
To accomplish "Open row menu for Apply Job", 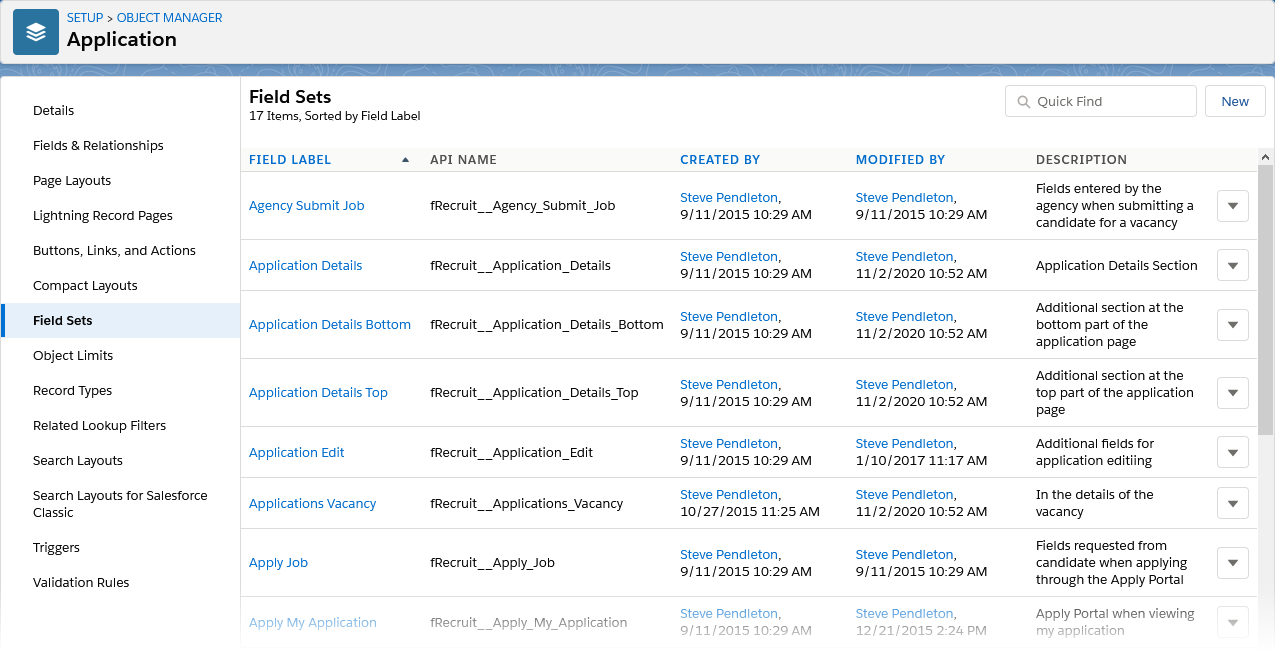I will 1232,563.
